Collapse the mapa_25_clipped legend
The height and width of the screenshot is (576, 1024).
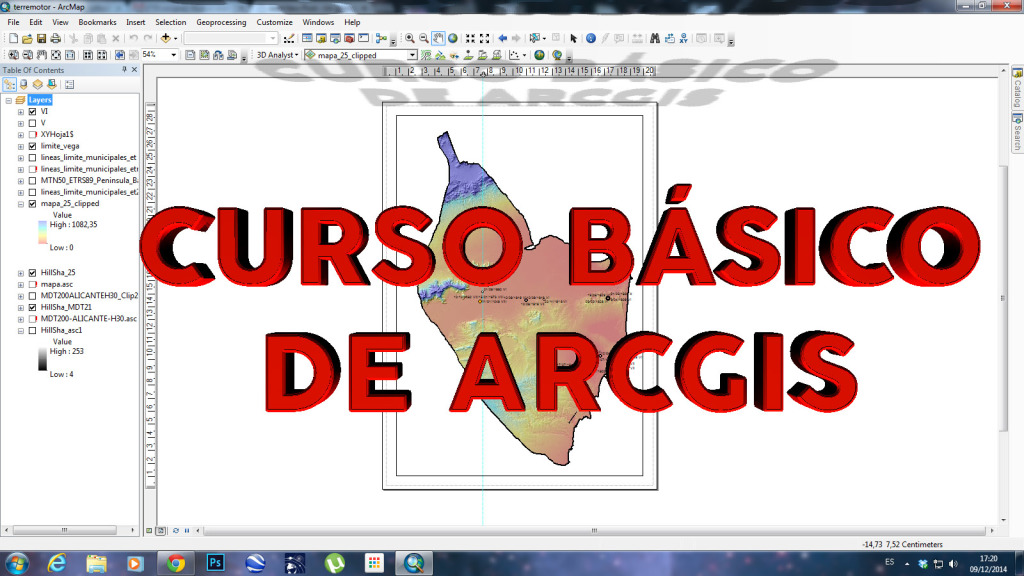(21, 203)
